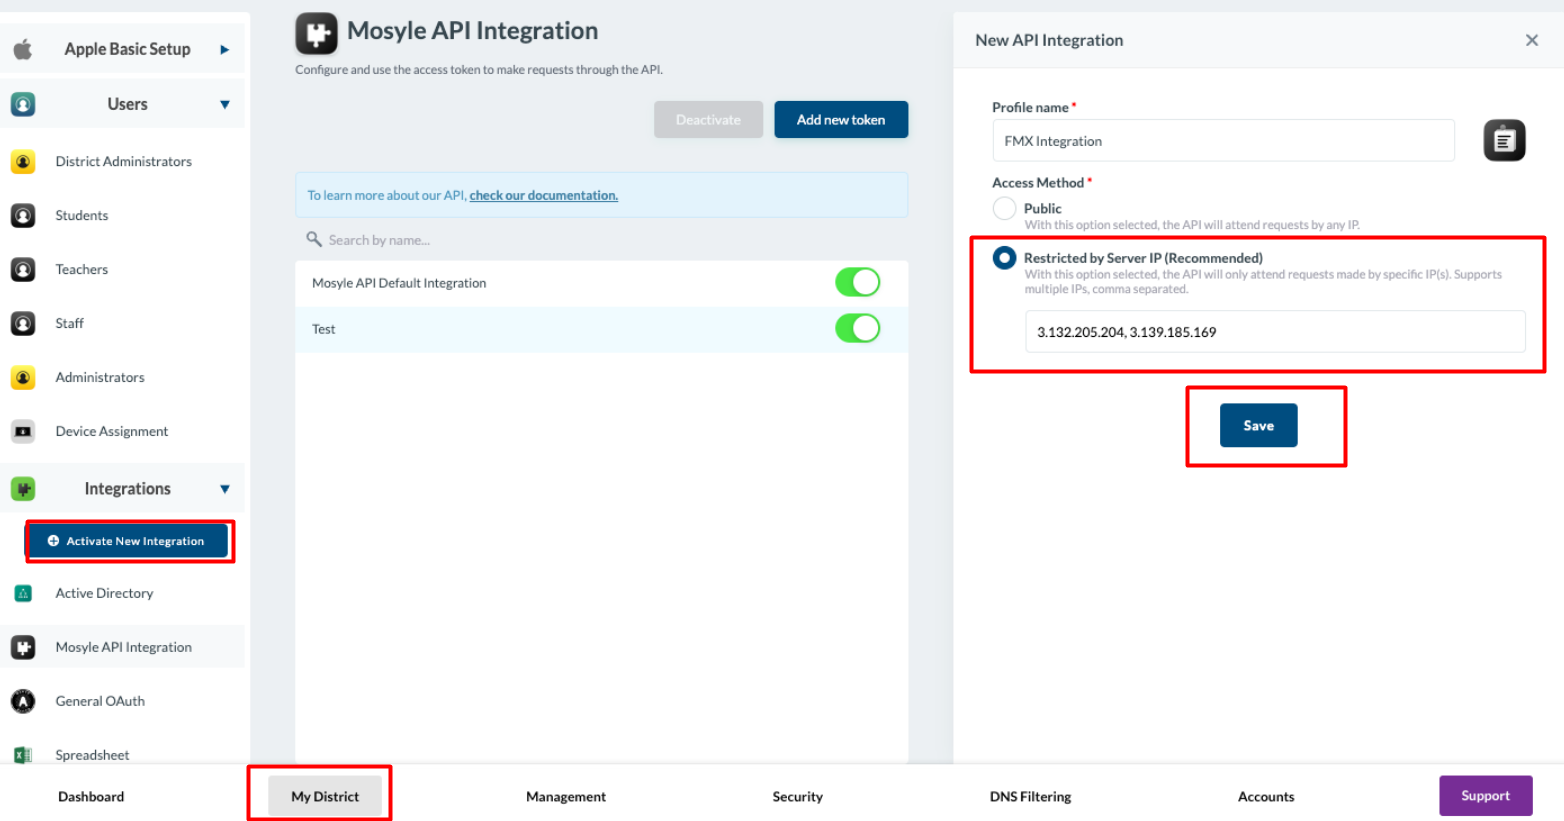
Task: Click the Active Directory integration icon
Action: point(23,593)
